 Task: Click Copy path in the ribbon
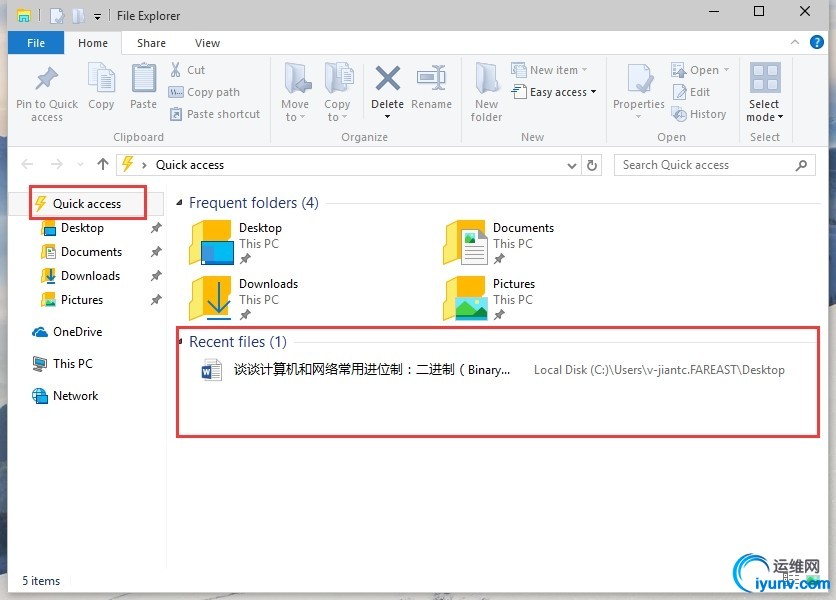(204, 92)
